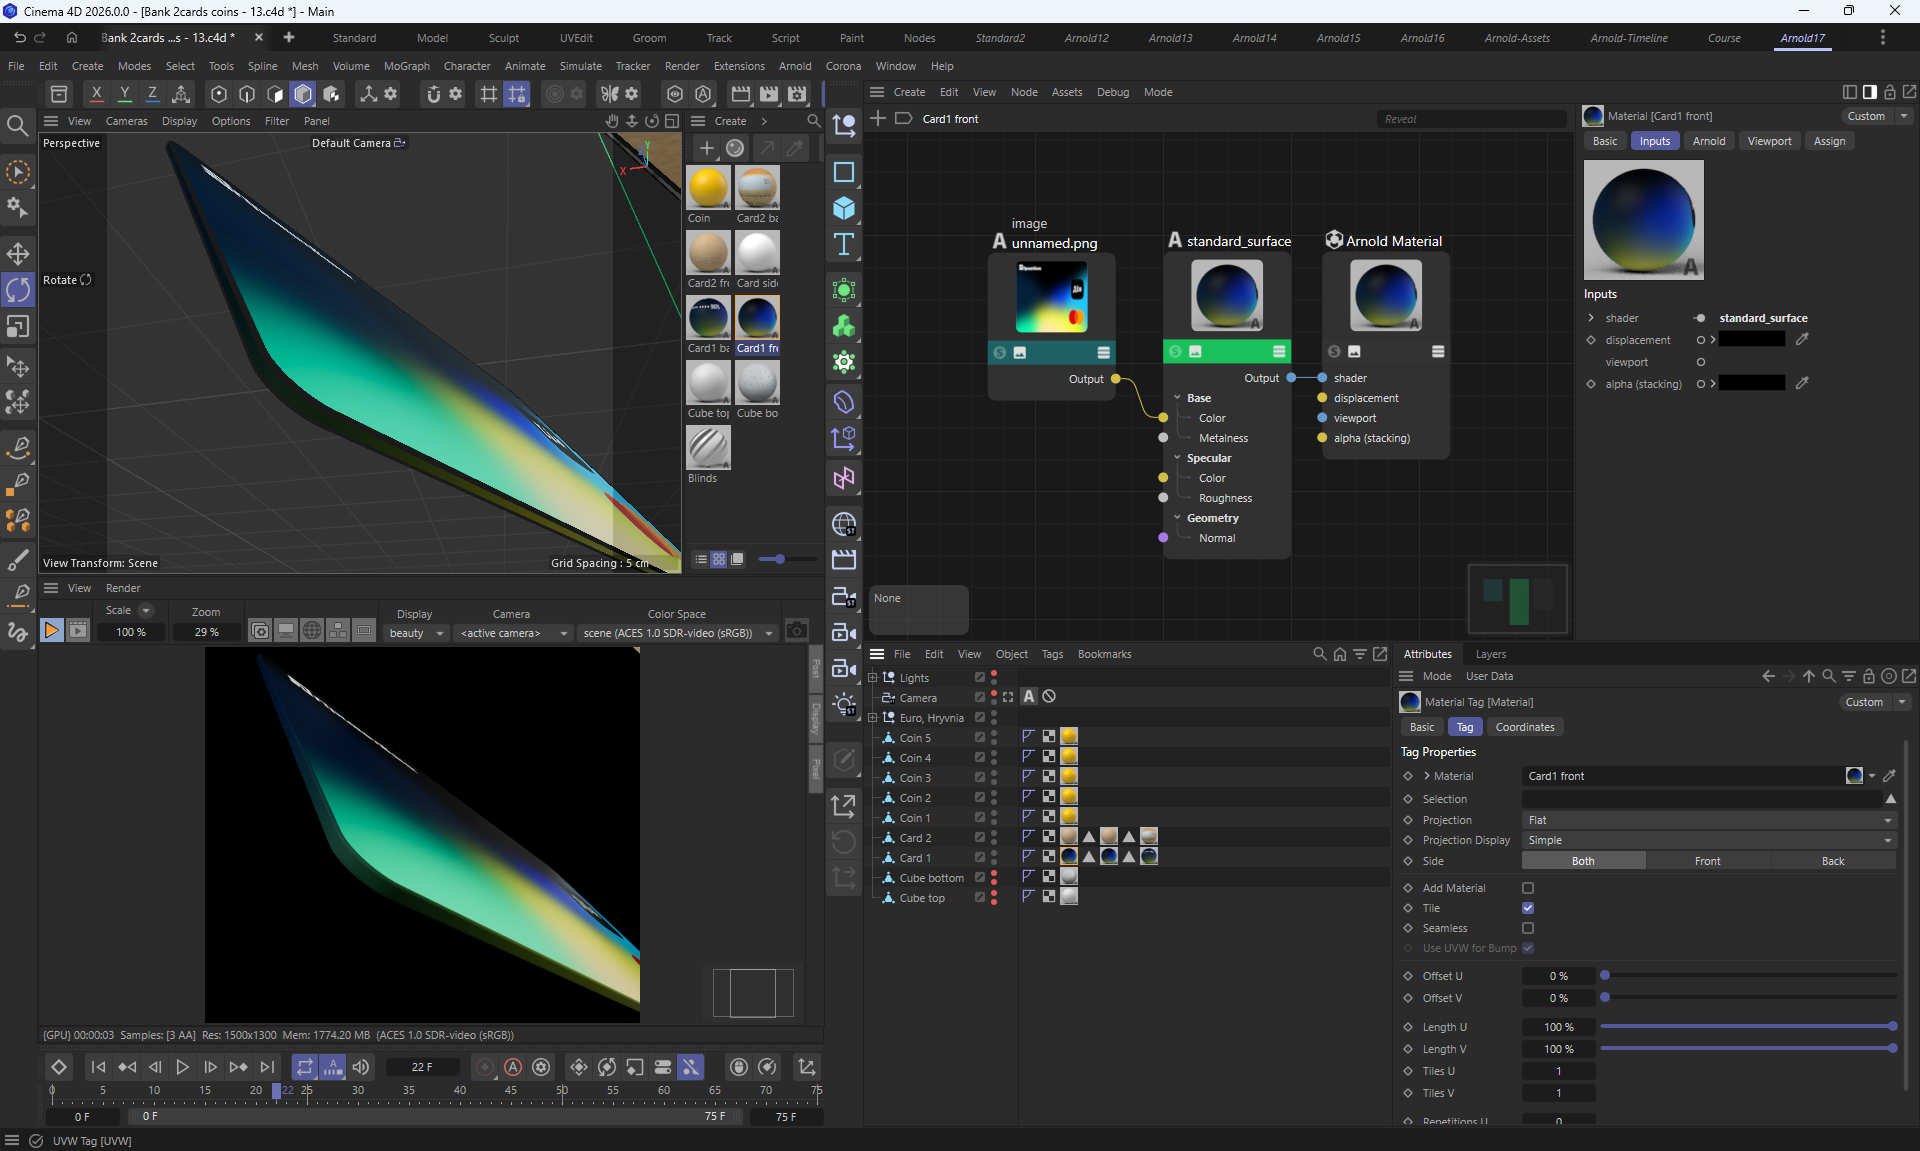
Task: Click the Front side button
Action: 1707,861
